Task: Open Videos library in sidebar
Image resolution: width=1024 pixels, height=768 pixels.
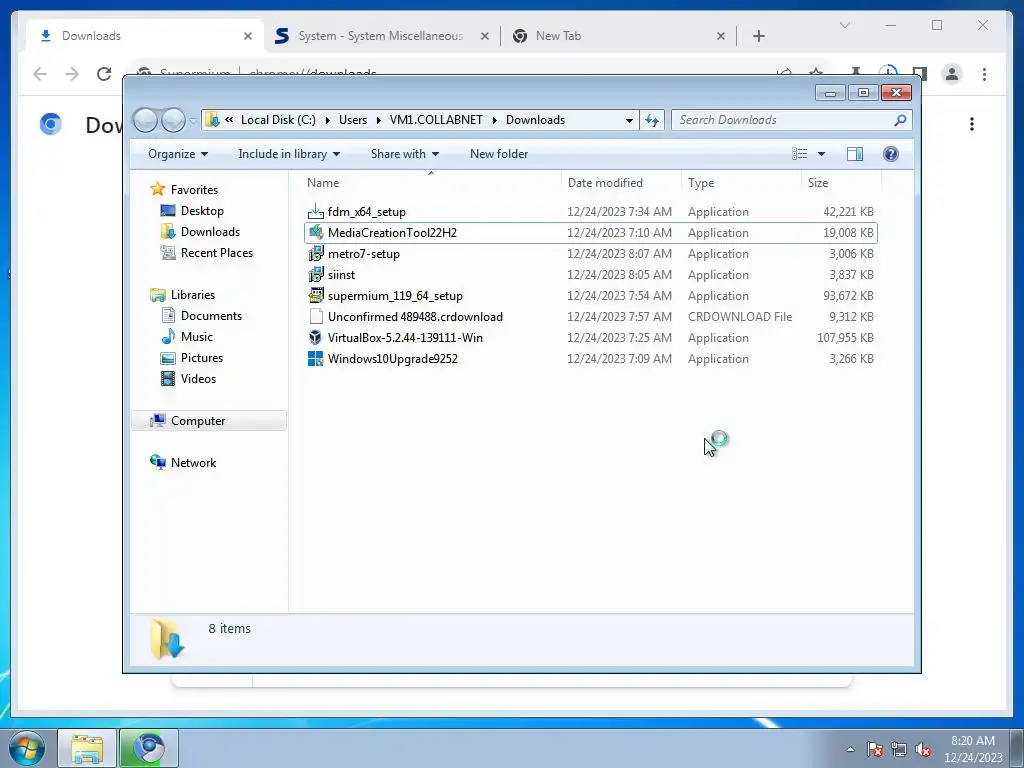Action: (x=198, y=379)
